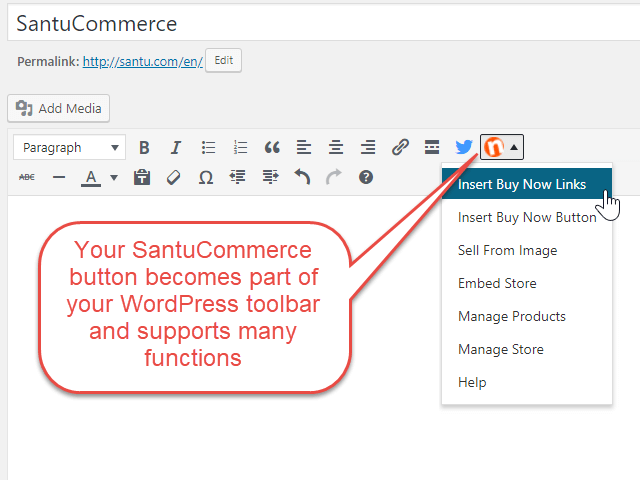
Task: Align text right
Action: click(368, 147)
